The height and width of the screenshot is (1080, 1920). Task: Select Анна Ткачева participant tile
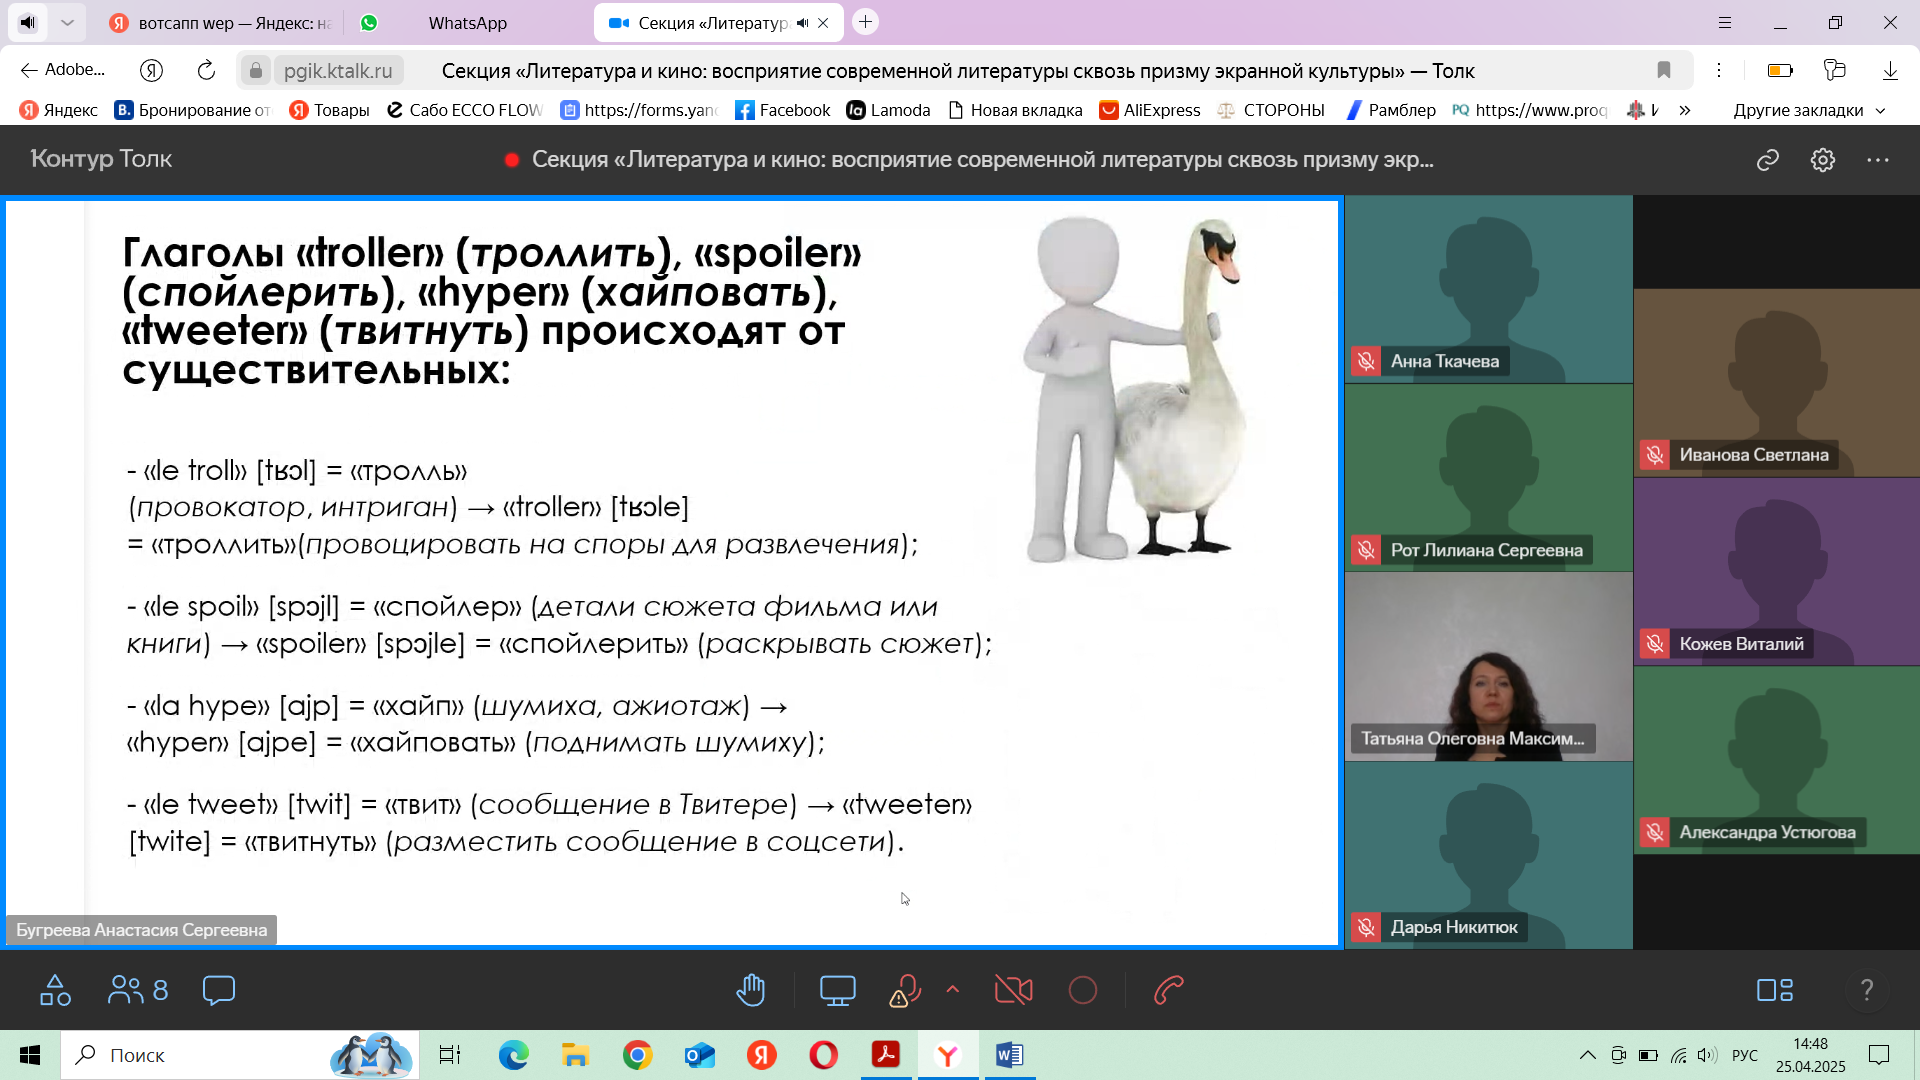tap(1488, 289)
